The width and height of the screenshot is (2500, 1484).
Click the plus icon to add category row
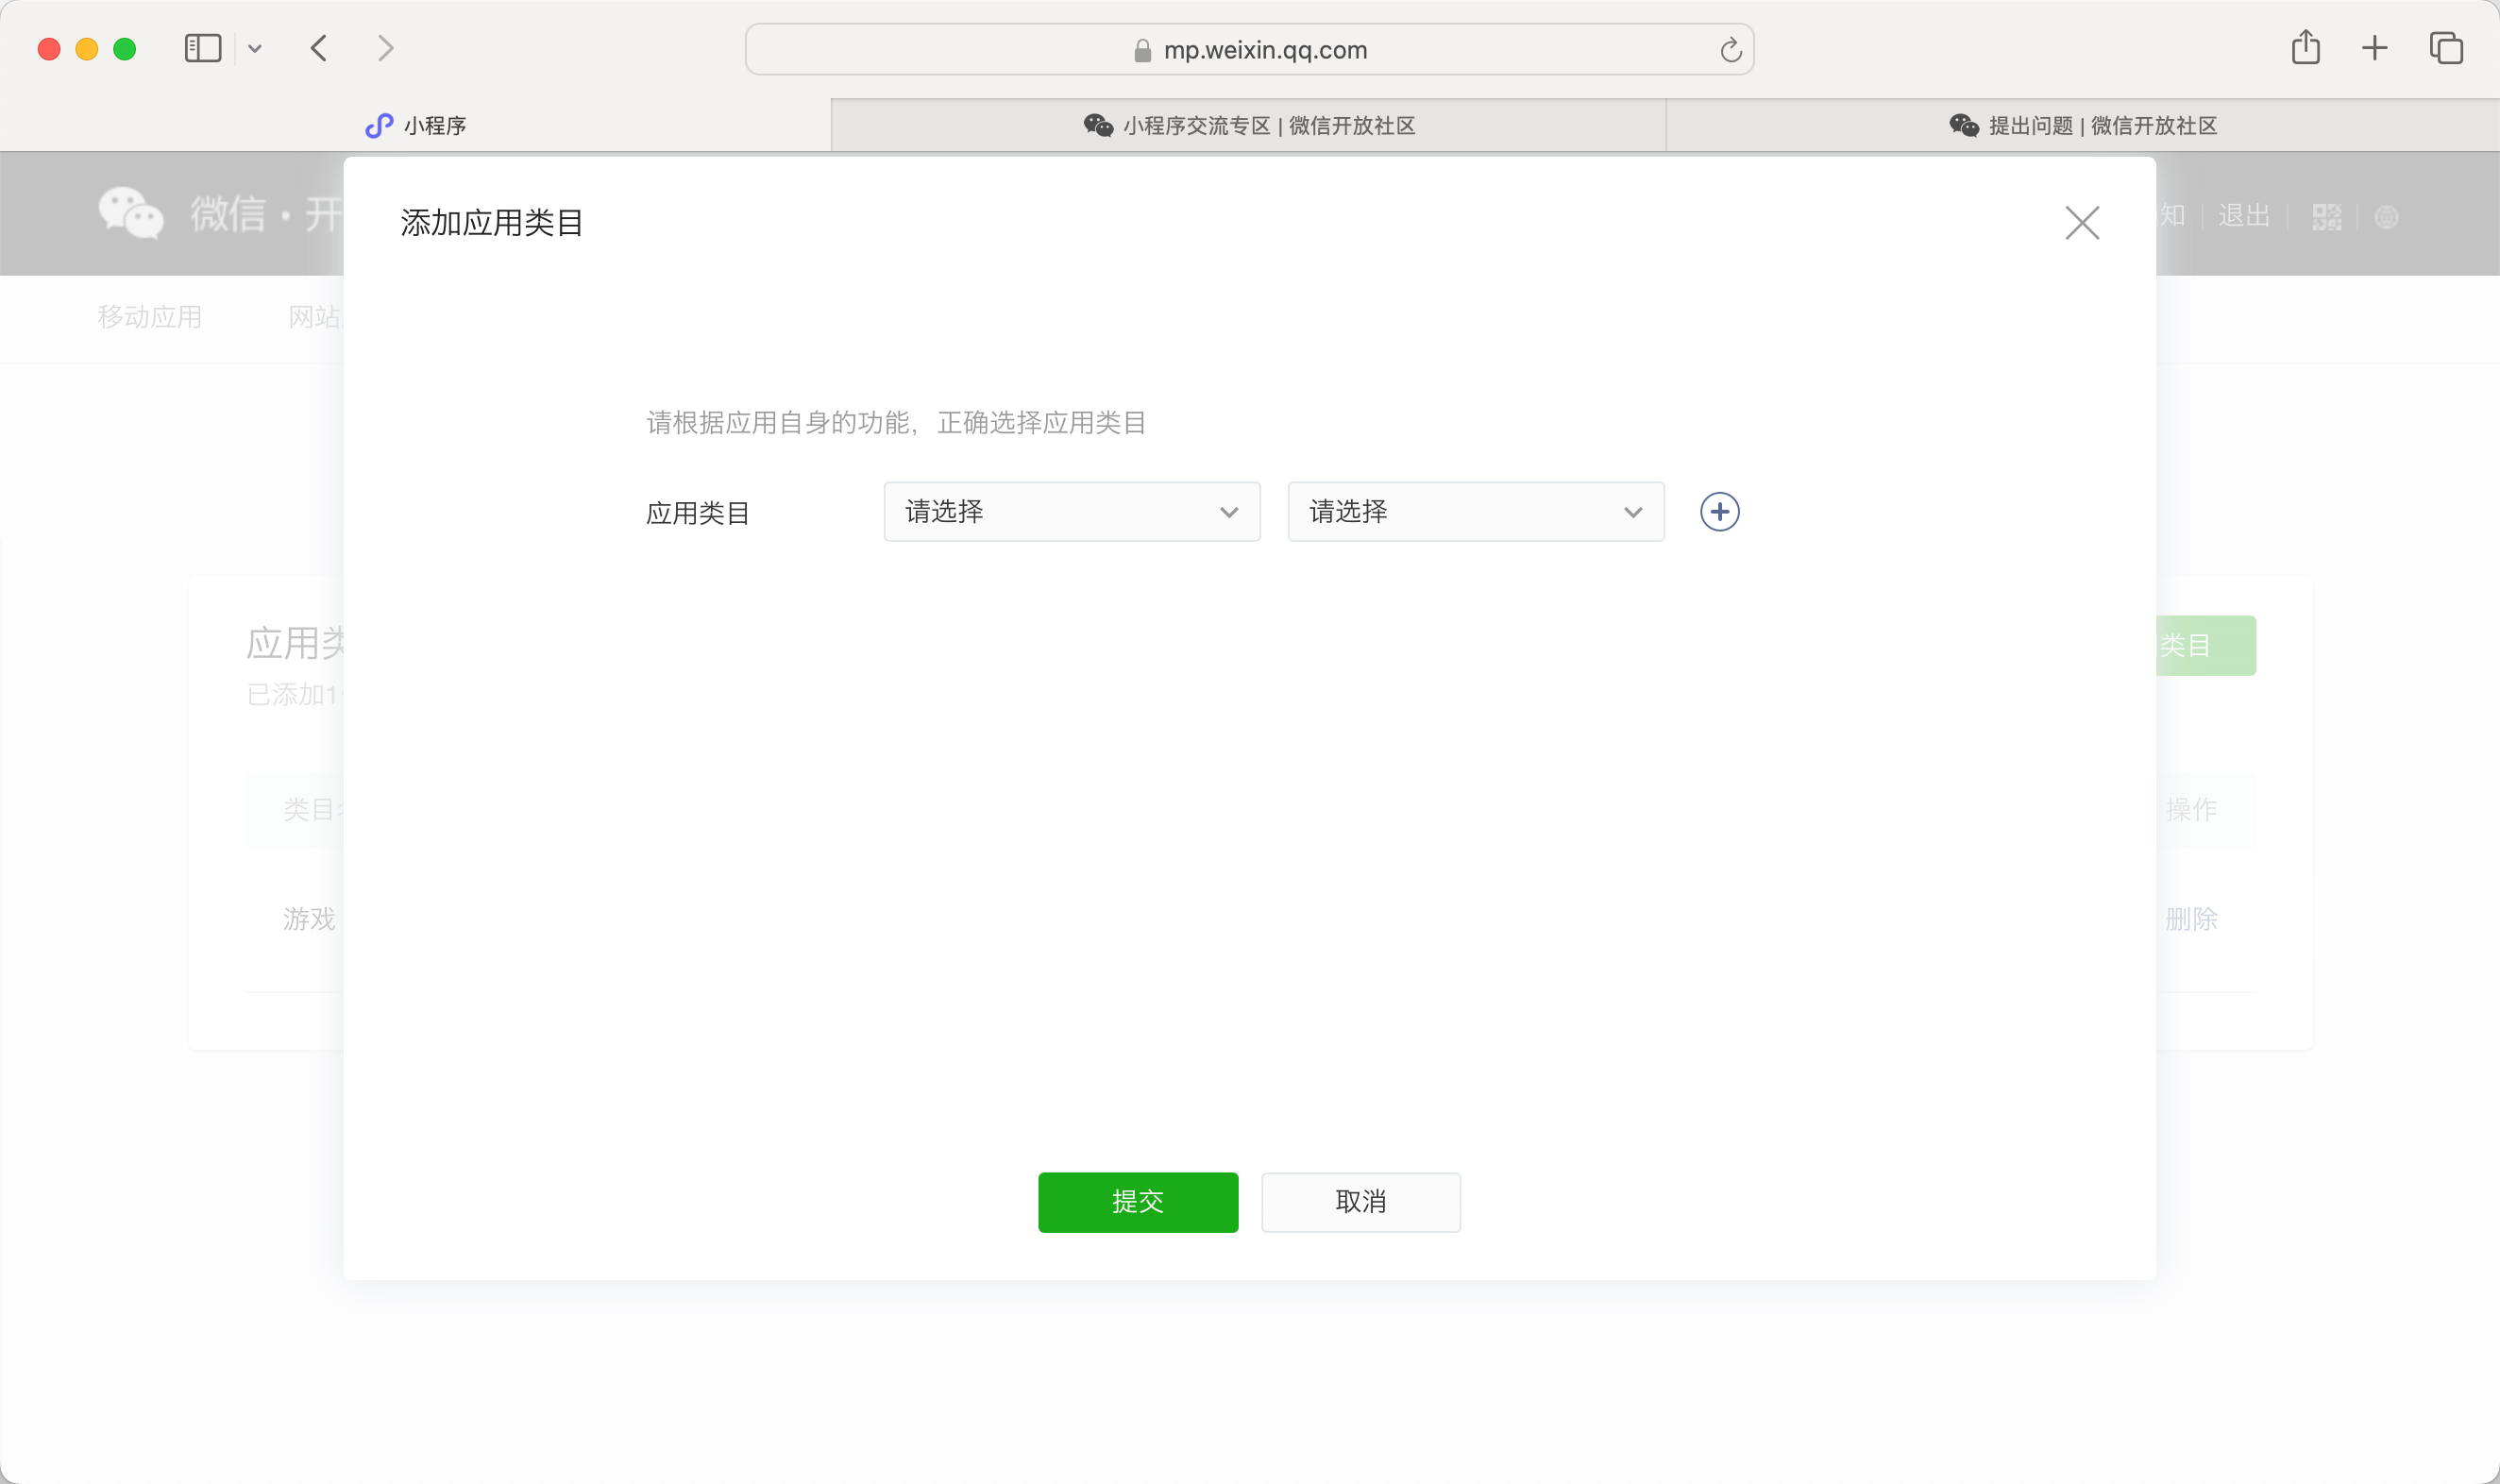pos(1719,512)
